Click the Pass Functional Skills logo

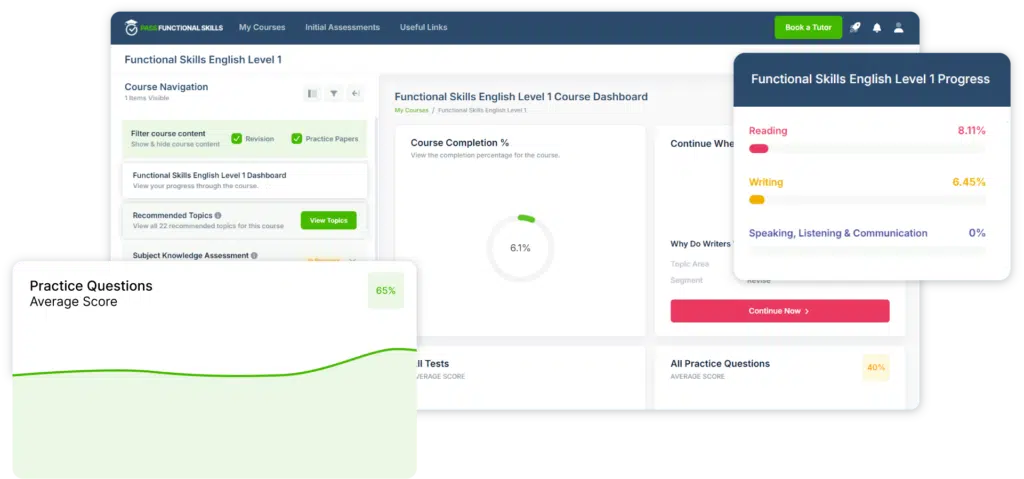tap(174, 27)
